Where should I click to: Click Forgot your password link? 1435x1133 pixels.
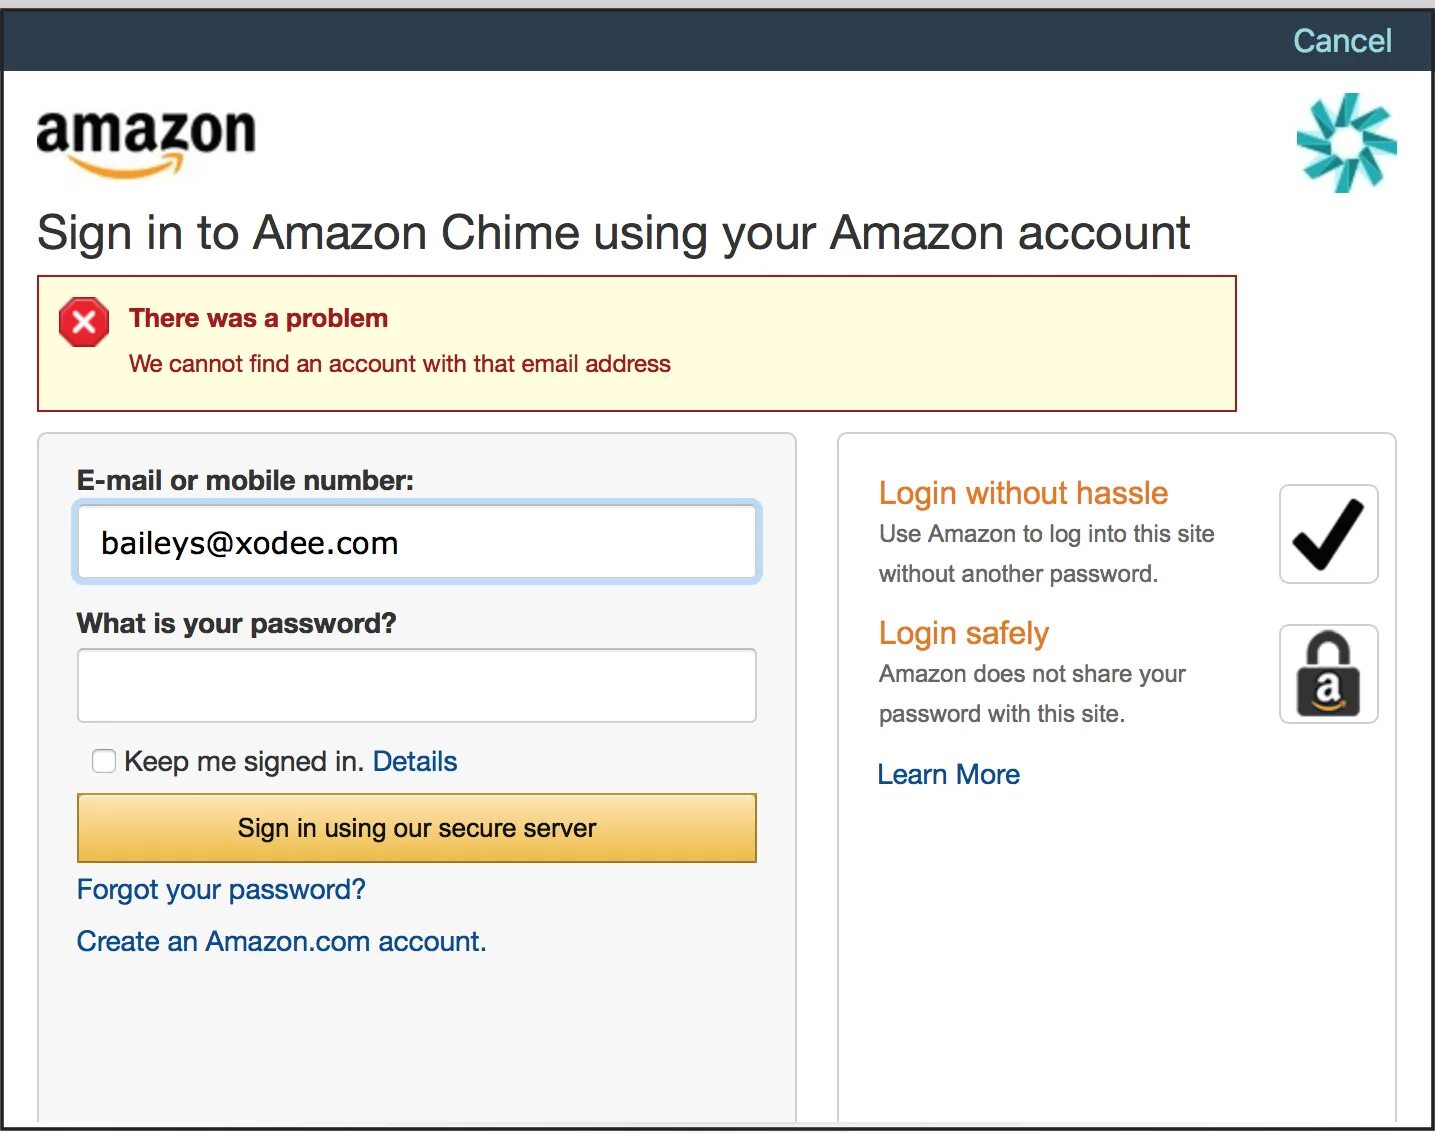point(221,890)
